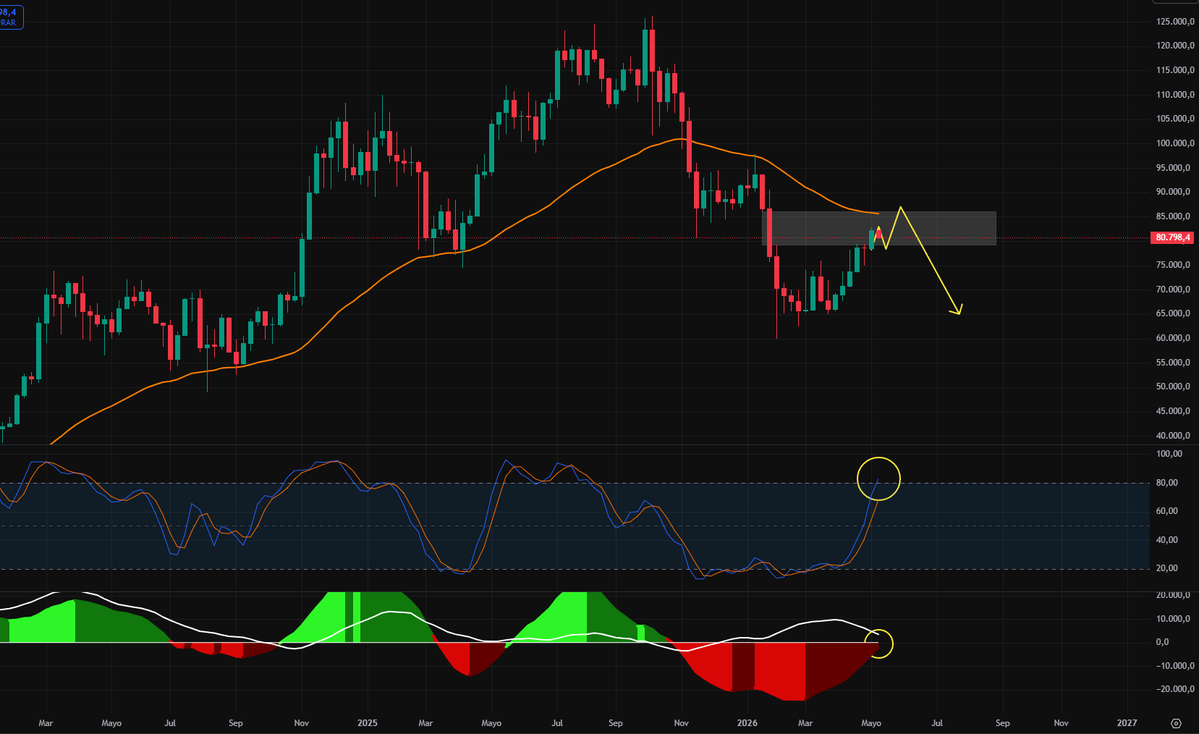Click the -10.000,0 histogram scale label
This screenshot has height=734, width=1199.
click(1175, 666)
